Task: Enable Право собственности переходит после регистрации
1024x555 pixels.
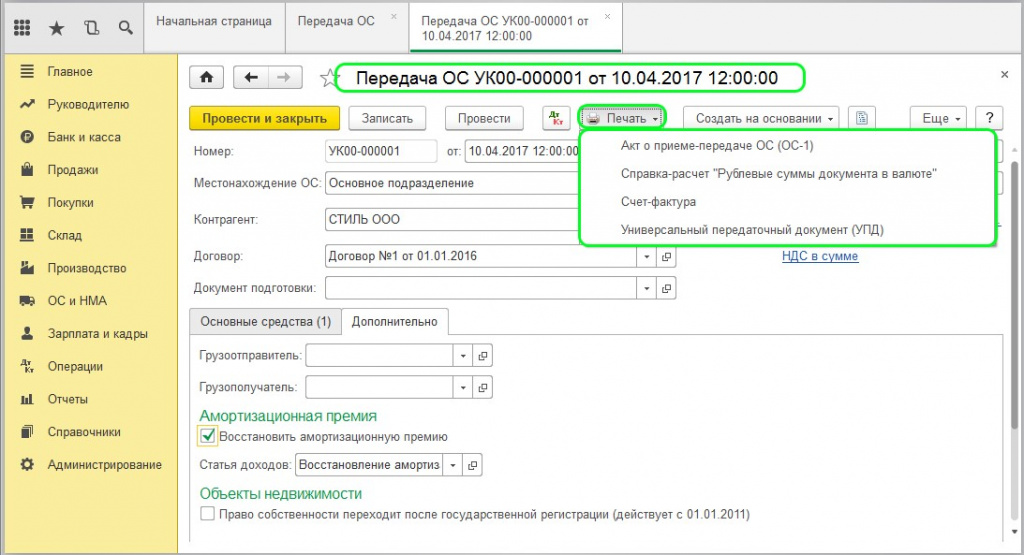Action: [x=208, y=514]
